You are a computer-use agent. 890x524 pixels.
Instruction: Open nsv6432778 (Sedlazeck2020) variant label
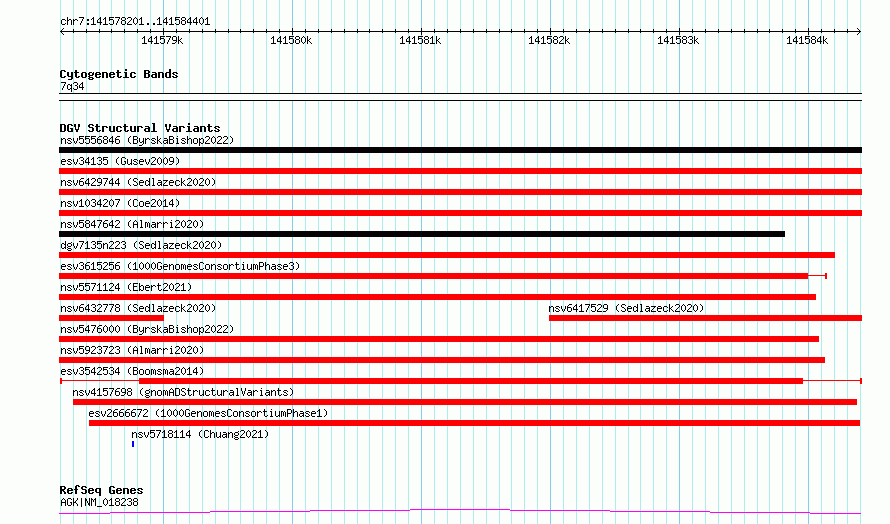pyautogui.click(x=138, y=308)
